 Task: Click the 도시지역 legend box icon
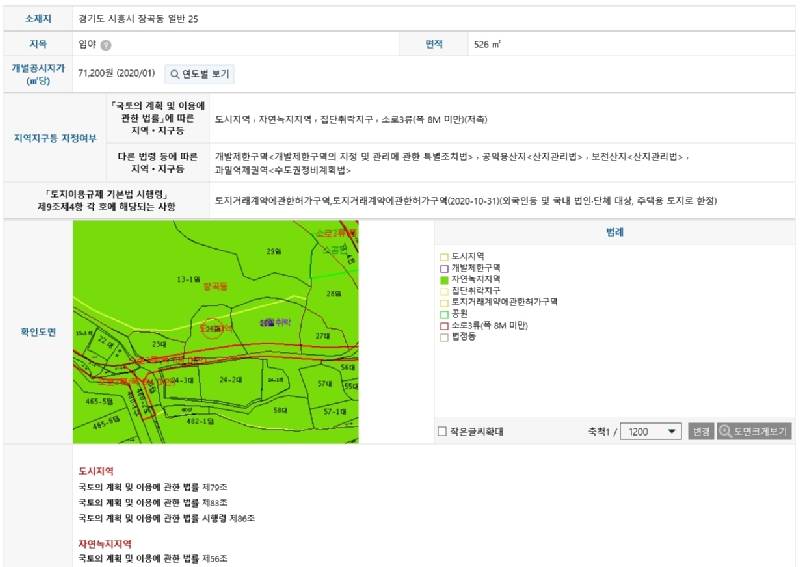coord(444,257)
